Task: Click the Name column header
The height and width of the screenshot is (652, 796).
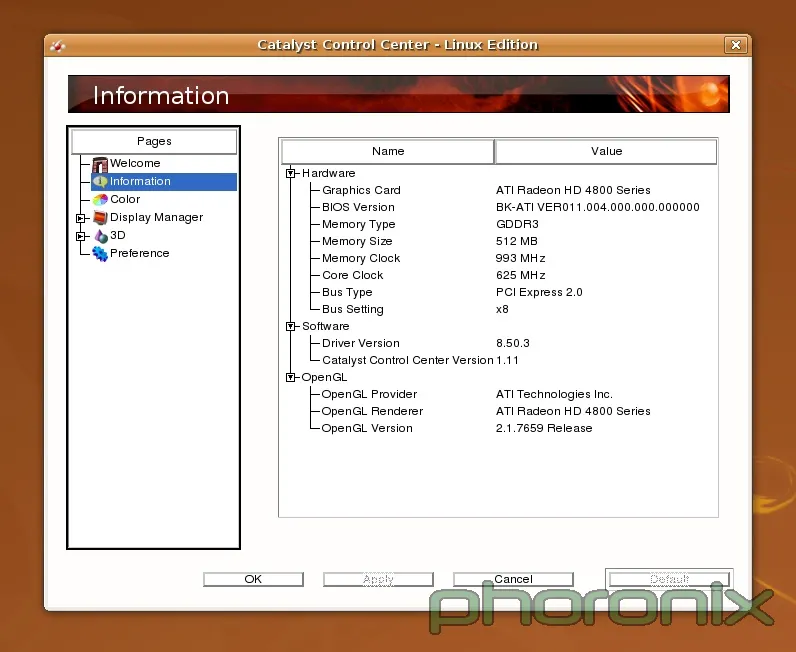Action: coord(388,151)
